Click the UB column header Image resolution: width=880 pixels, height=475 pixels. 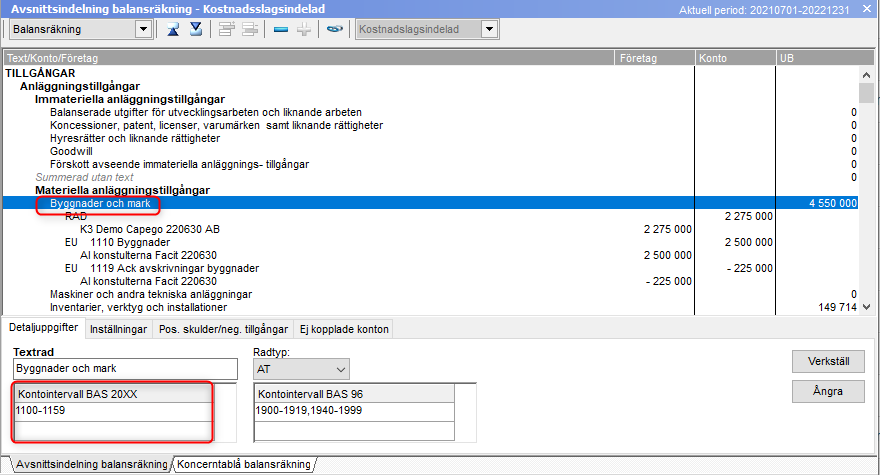click(x=825, y=58)
